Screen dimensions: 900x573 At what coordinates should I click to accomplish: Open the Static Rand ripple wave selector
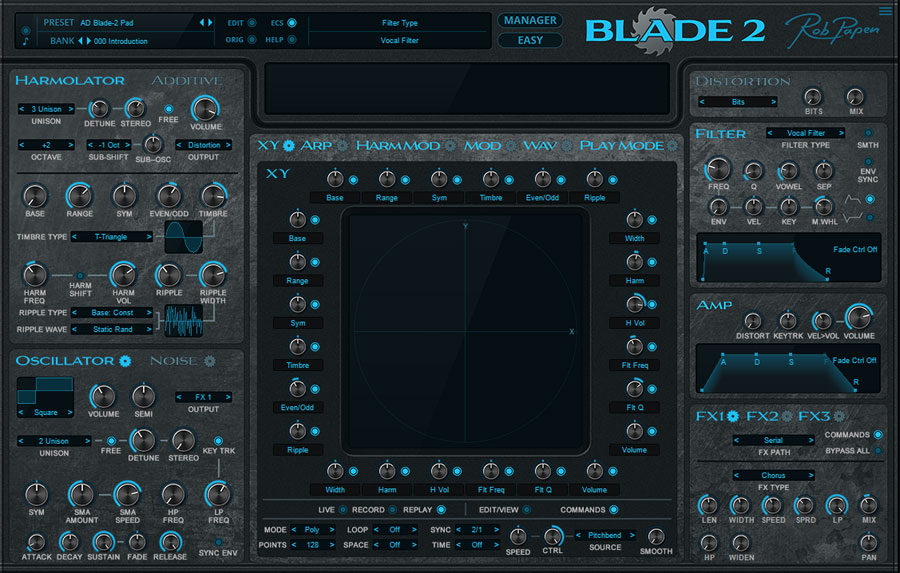click(112, 329)
